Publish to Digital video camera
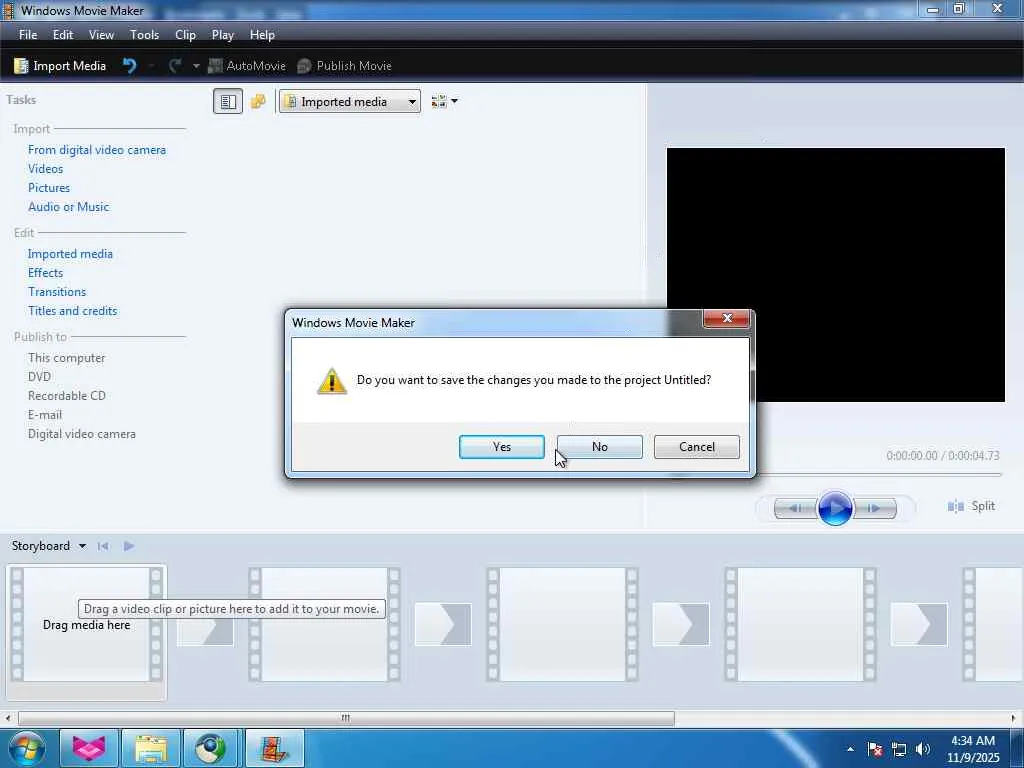 82,434
